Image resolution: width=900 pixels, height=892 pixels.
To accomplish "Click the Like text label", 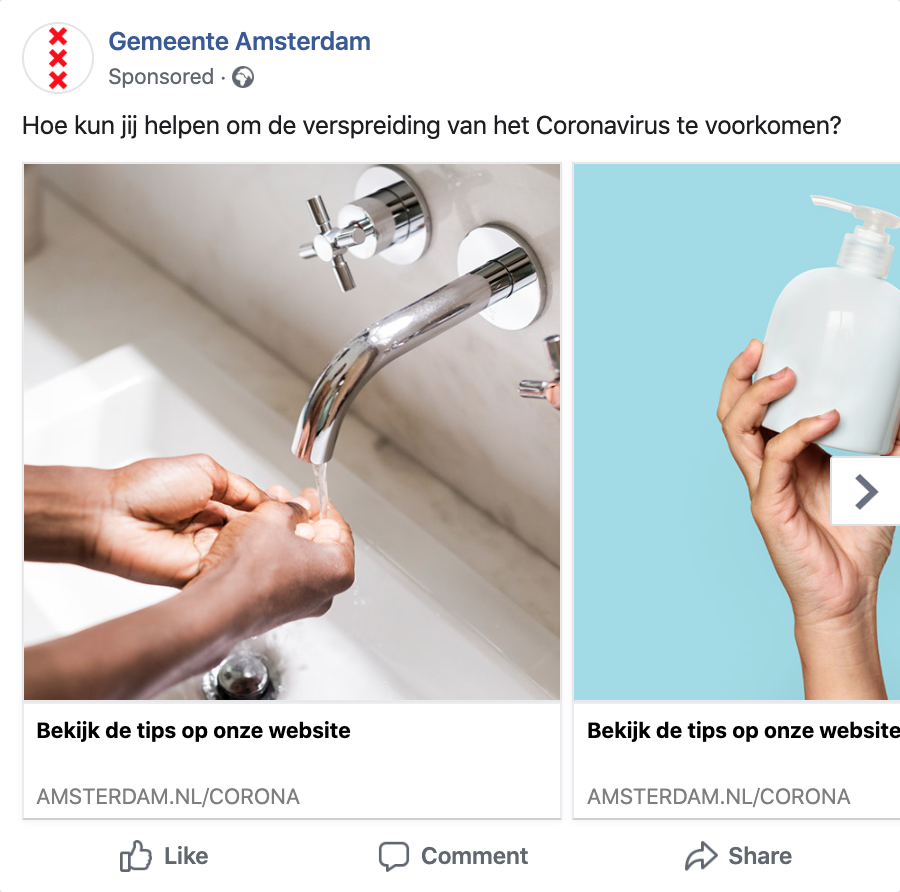I will coord(186,856).
